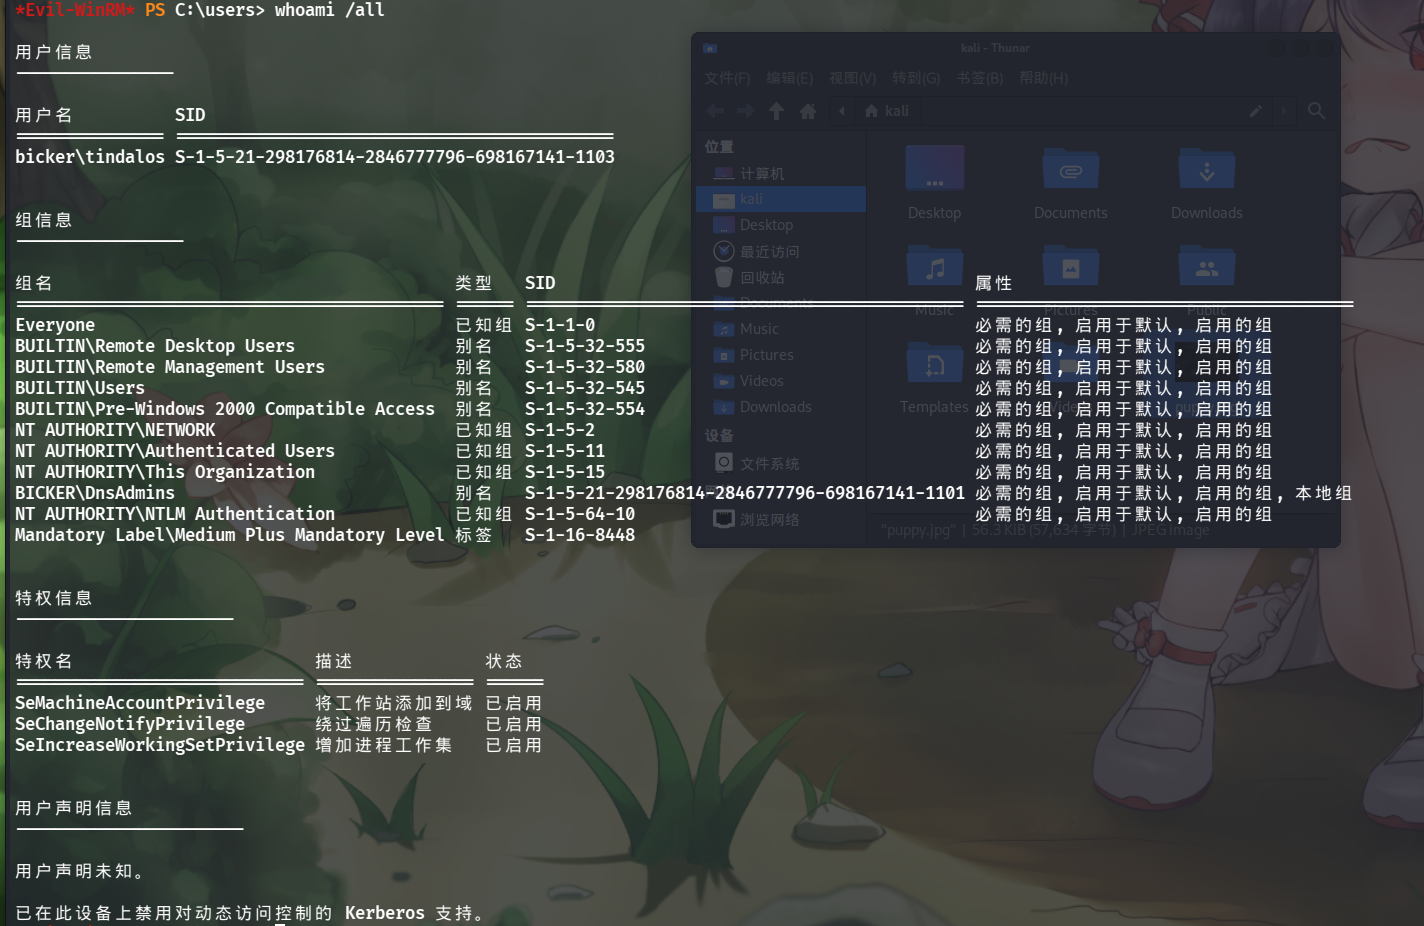Select the Downloads folder with arrow icon
Image resolution: width=1424 pixels, height=926 pixels.
coord(1207,169)
